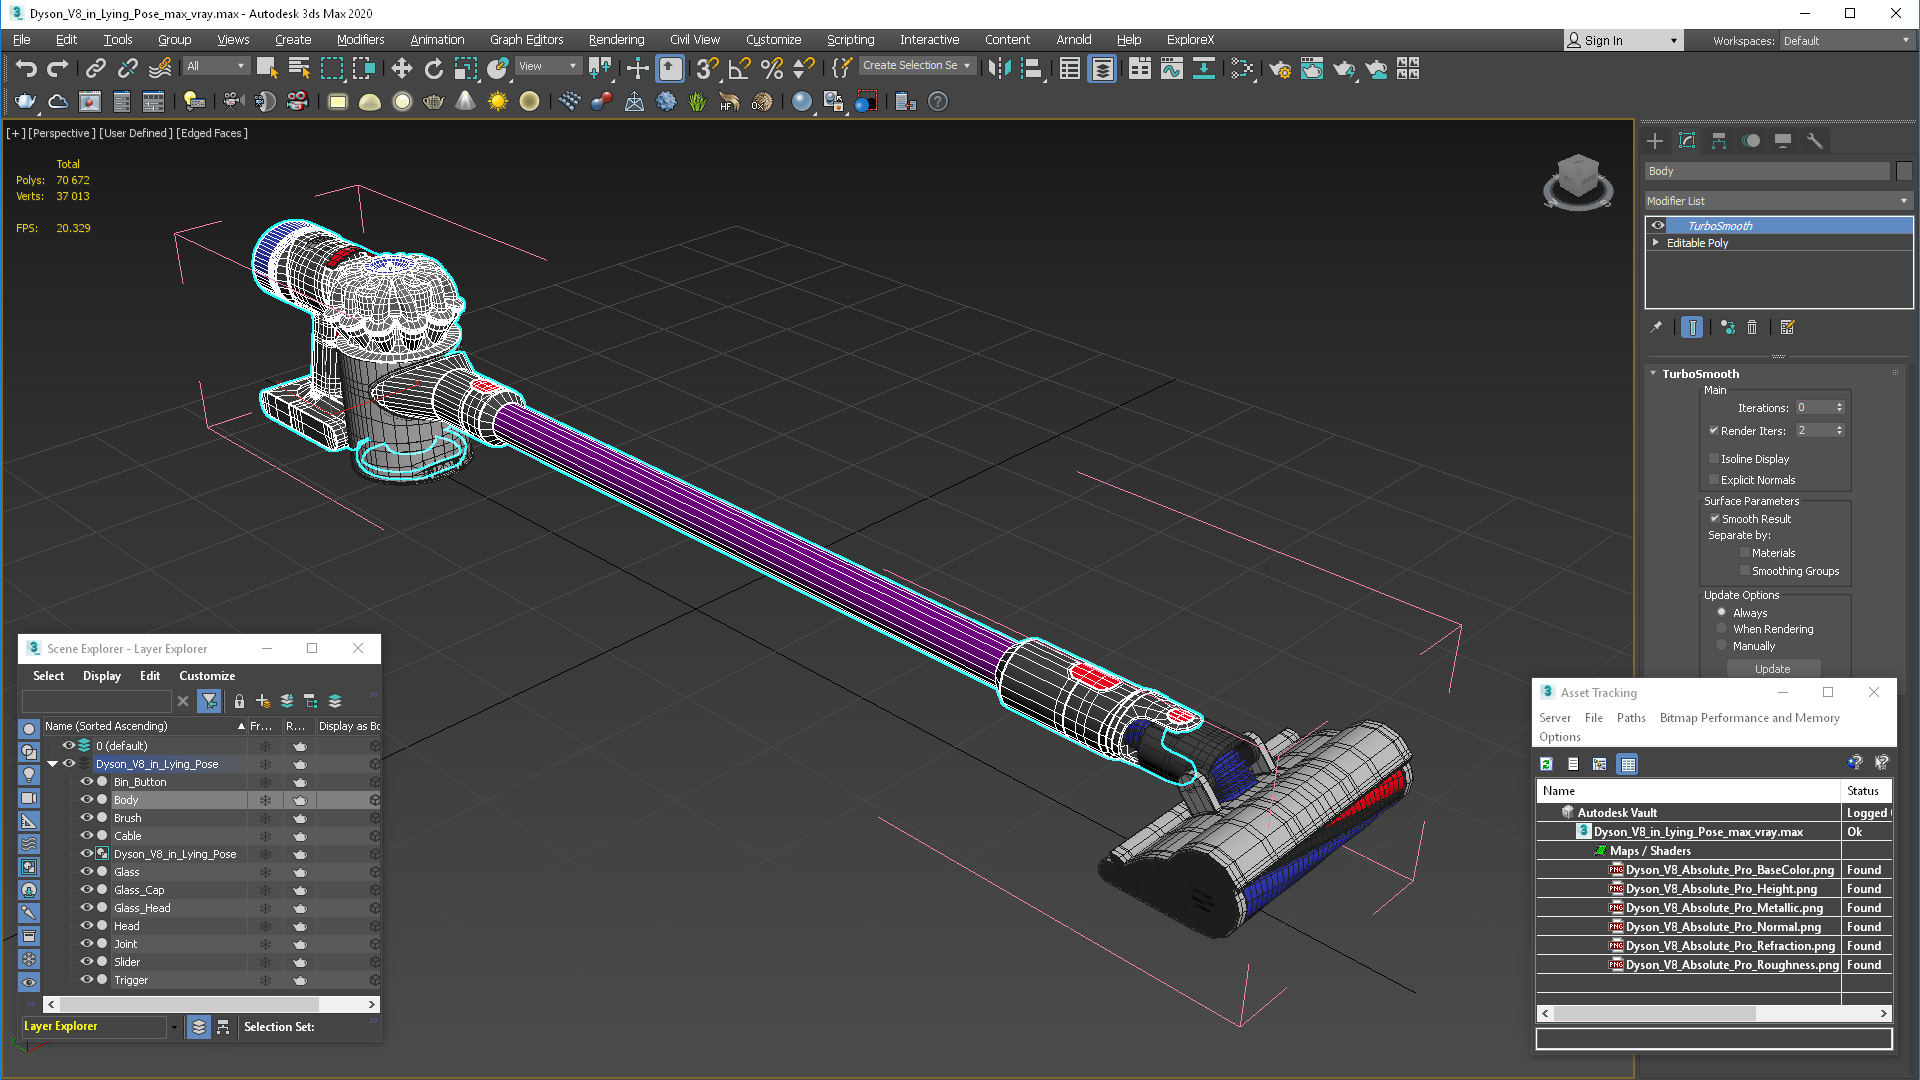1920x1080 pixels.
Task: Uncheck Render Iters checkbox
Action: click(1714, 431)
